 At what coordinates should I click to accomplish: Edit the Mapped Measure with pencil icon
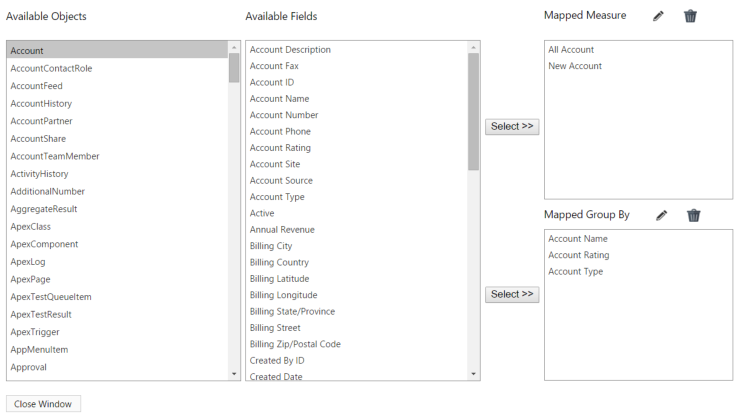[x=658, y=16]
